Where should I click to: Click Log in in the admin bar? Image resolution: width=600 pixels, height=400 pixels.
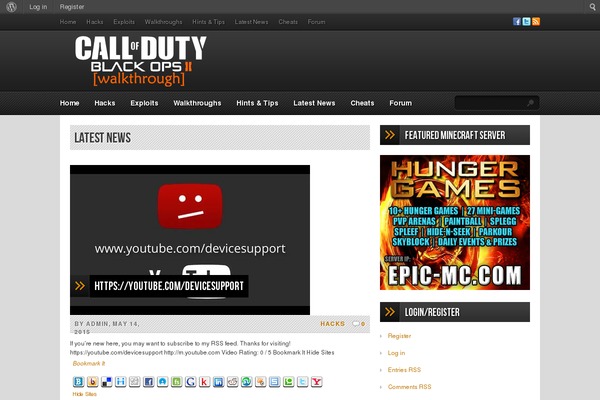tap(38, 7)
